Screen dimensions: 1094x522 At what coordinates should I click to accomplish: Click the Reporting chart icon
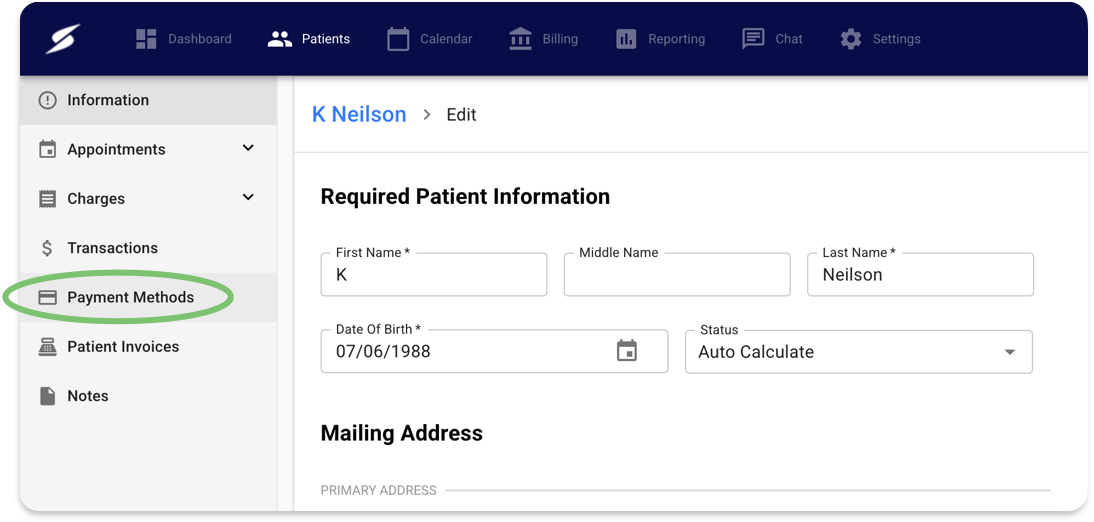(x=626, y=39)
